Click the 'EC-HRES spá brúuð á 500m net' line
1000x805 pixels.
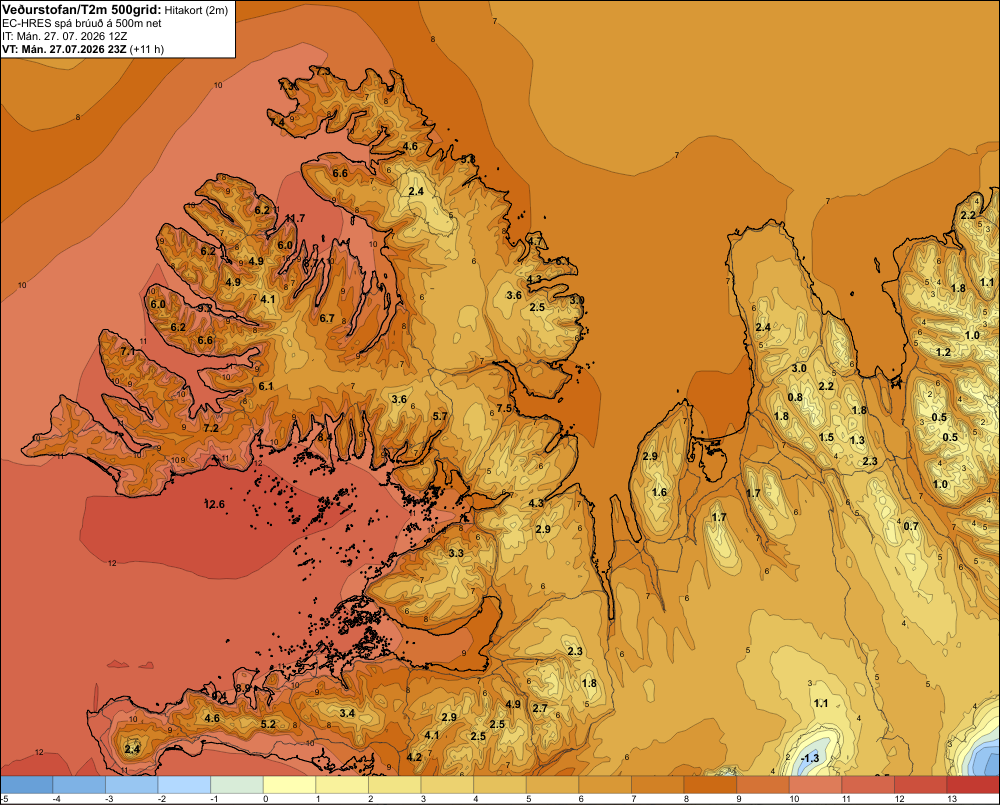coord(82,23)
